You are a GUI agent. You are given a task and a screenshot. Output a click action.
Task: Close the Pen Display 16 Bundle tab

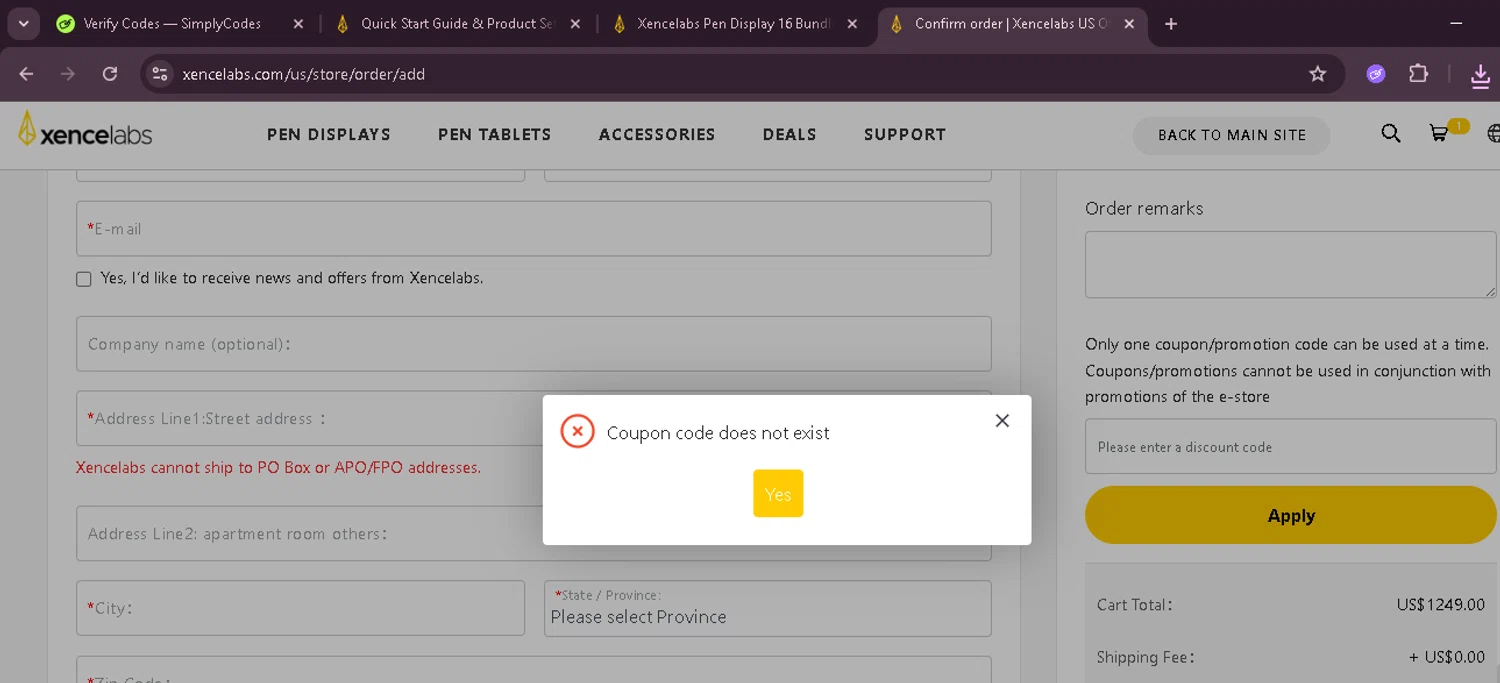pos(852,24)
